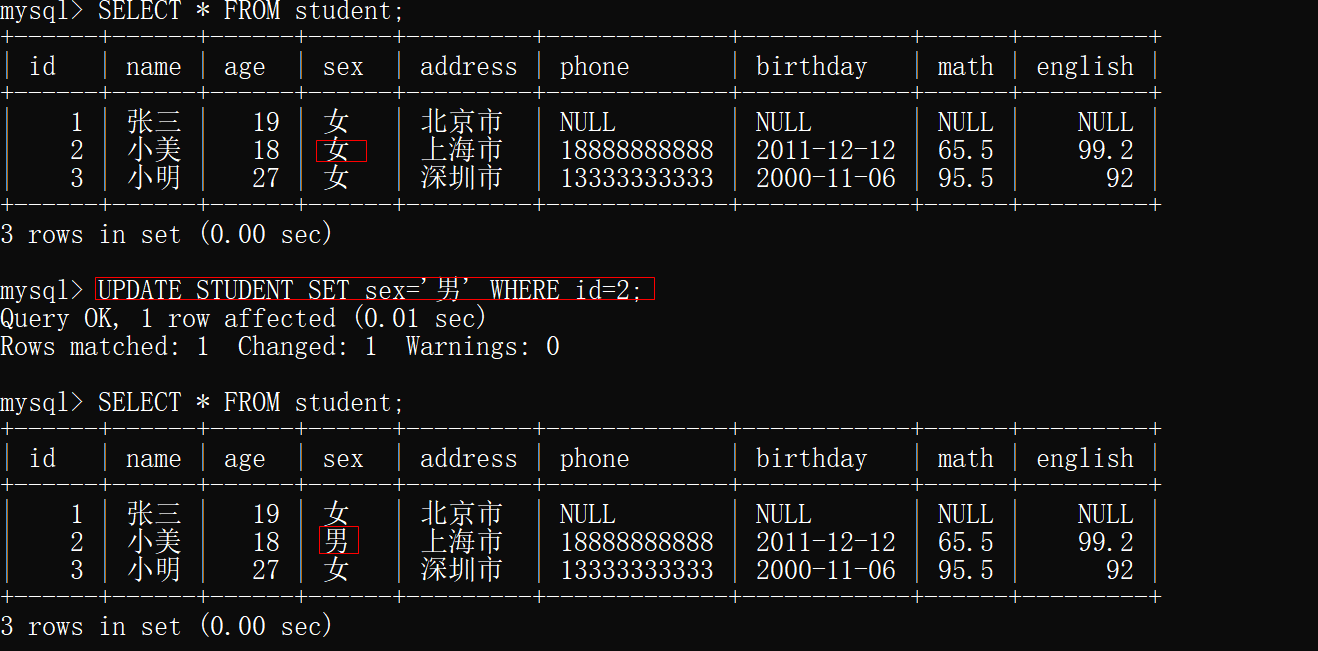The width and height of the screenshot is (1318, 651).
Task: Click the english column header in the bottom table
Action: 1084,458
